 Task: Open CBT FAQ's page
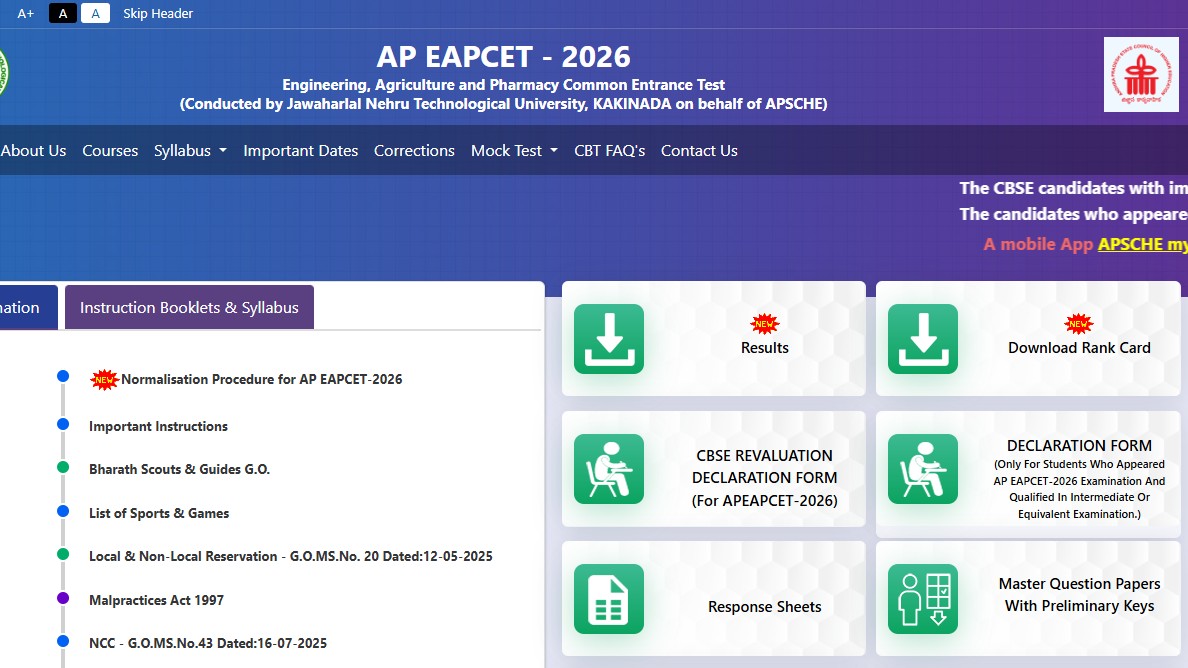click(610, 151)
